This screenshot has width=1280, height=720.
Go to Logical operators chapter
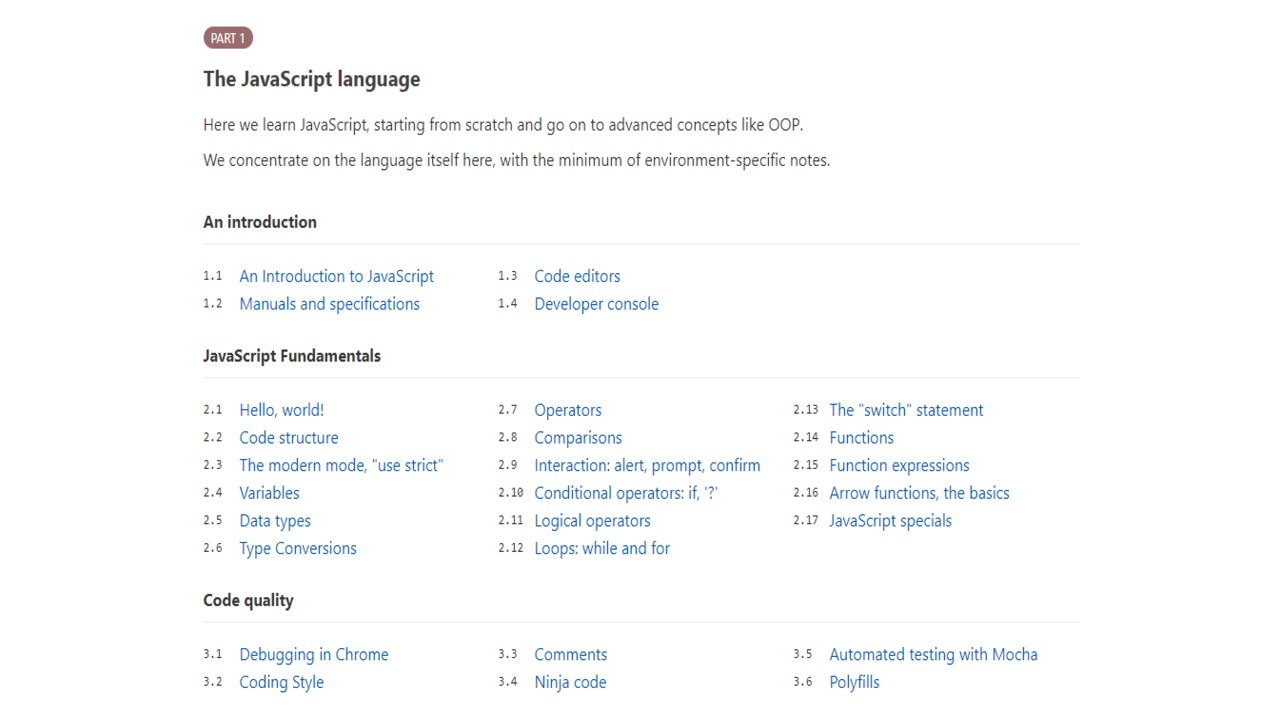592,521
